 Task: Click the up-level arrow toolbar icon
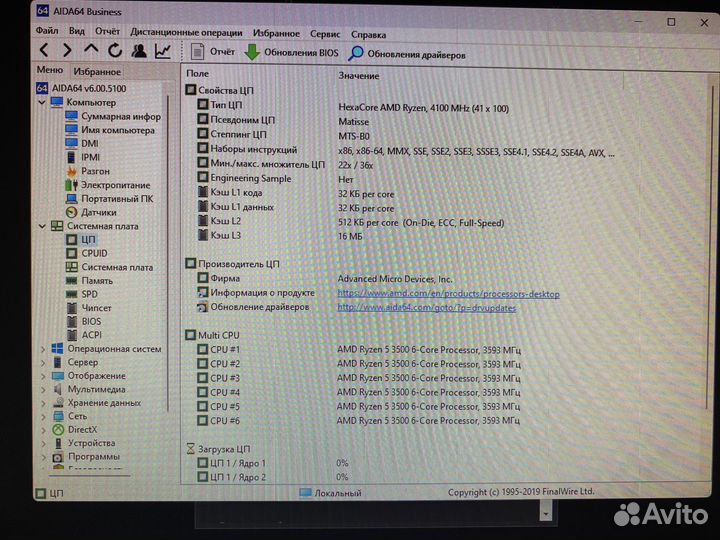(x=91, y=49)
